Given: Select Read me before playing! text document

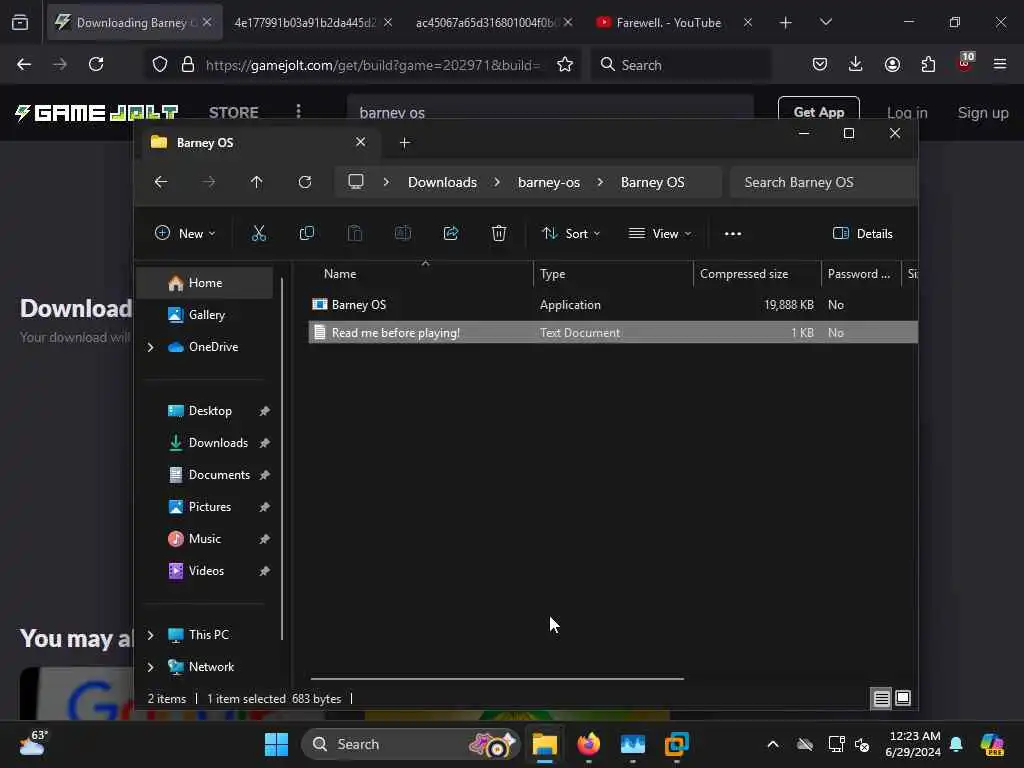Looking at the screenshot, I should 613,332.
